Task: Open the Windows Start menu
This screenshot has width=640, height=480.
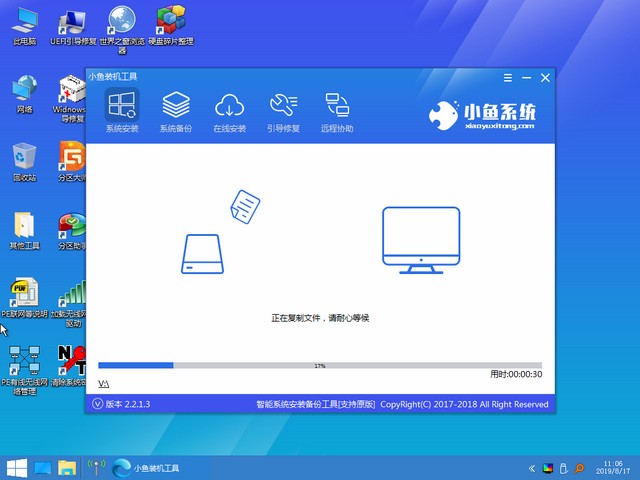Action: tap(17, 467)
